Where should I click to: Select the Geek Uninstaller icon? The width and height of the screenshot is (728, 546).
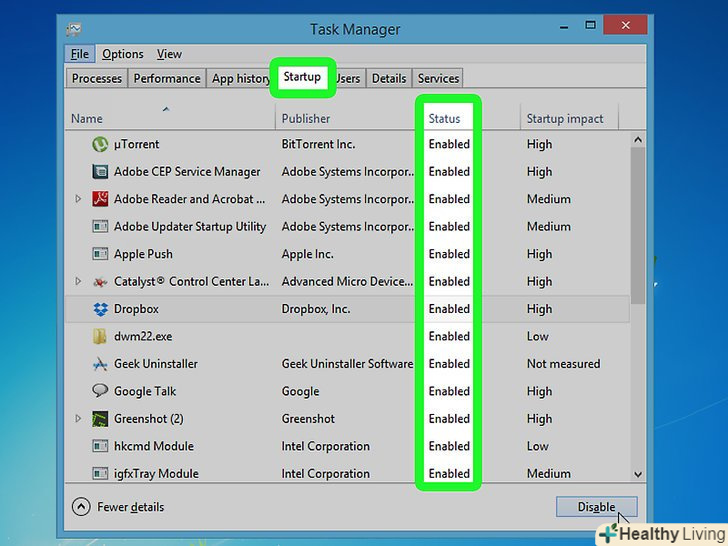[x=100, y=364]
